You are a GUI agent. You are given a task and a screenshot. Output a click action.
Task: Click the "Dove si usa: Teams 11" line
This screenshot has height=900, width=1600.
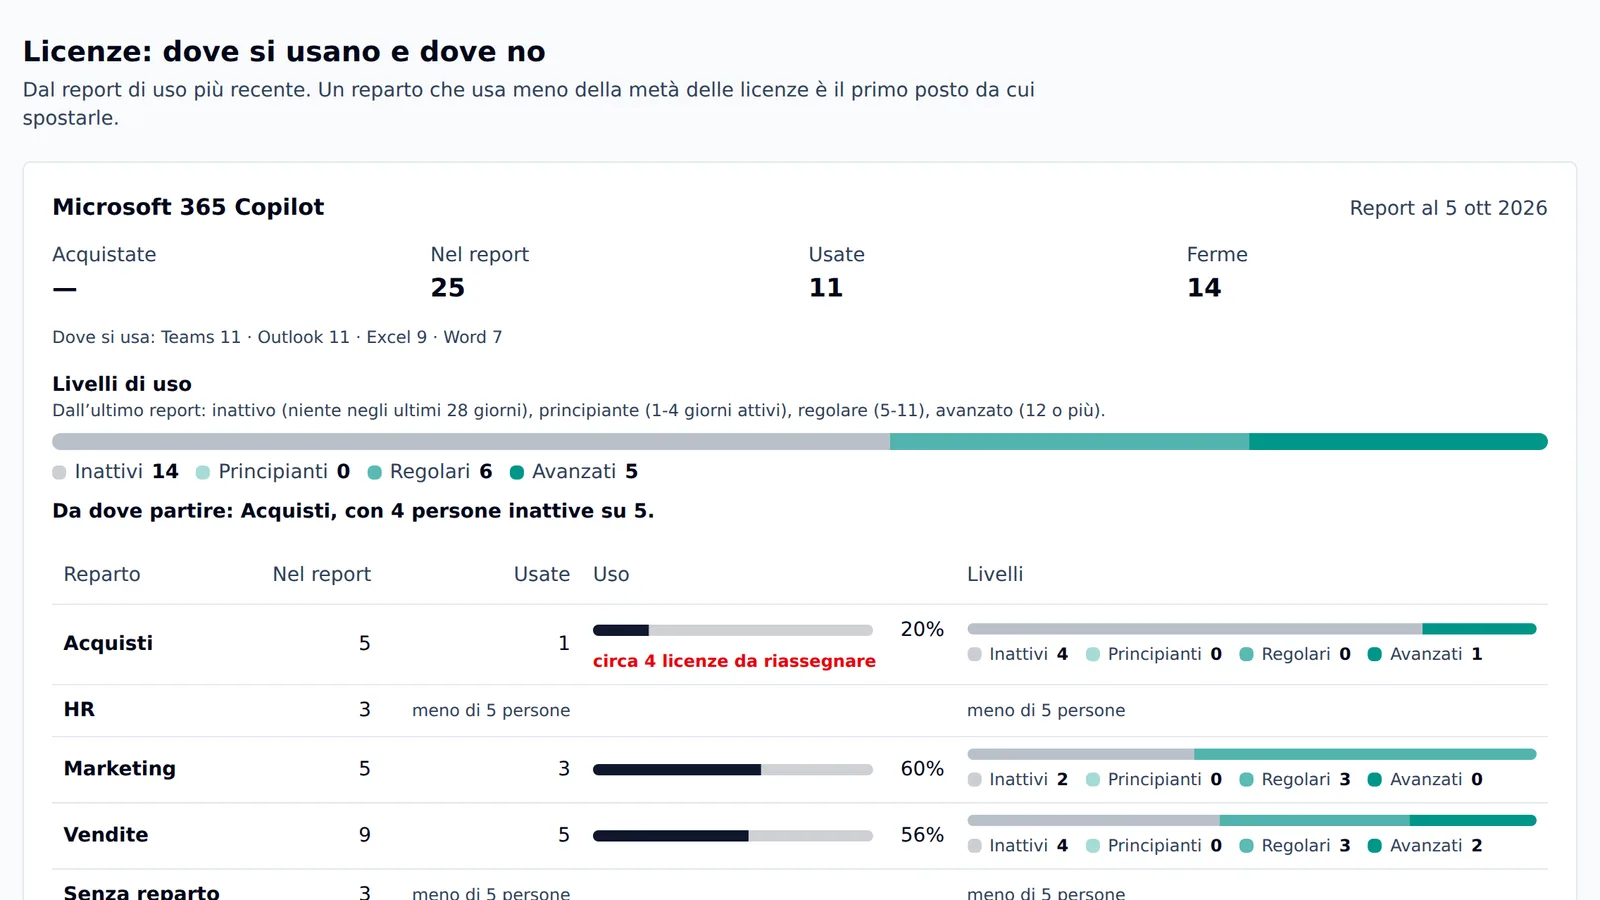[277, 337]
